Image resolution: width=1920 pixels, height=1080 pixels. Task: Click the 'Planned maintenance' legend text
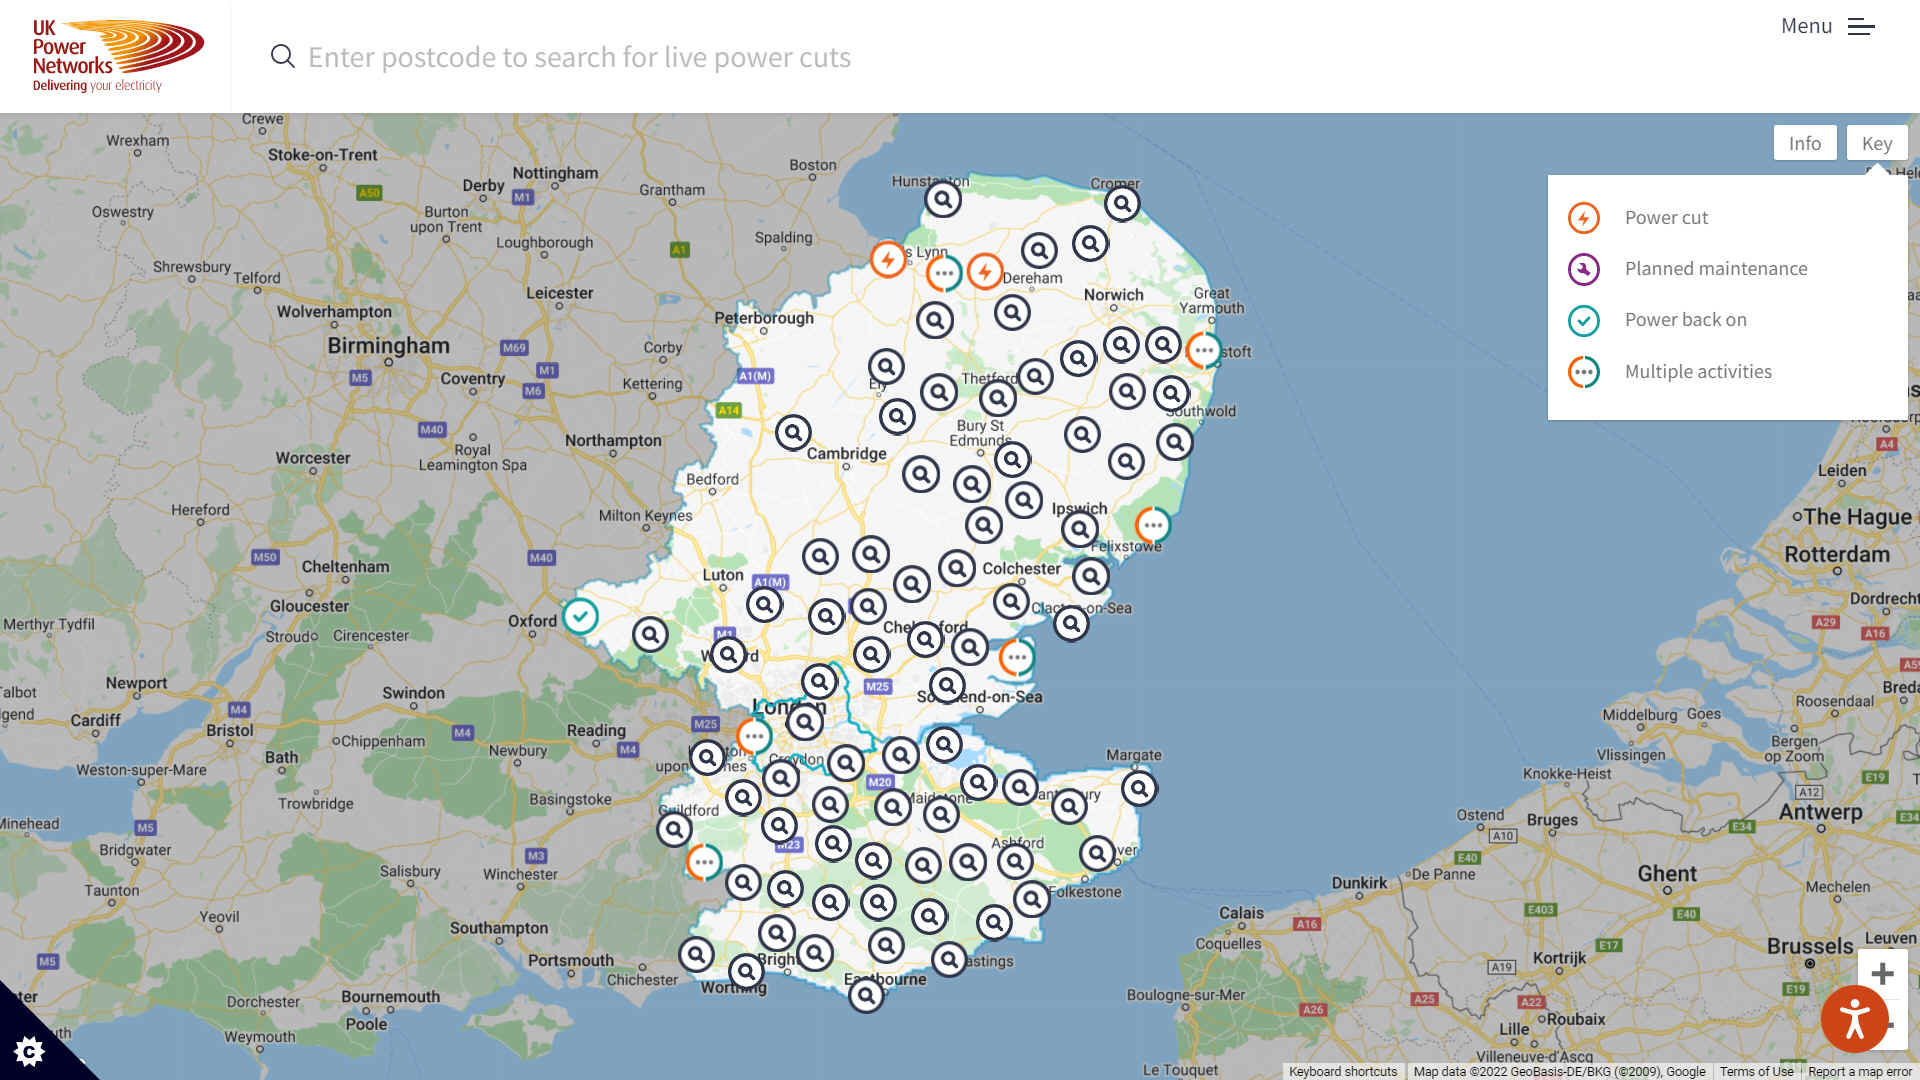click(1716, 268)
